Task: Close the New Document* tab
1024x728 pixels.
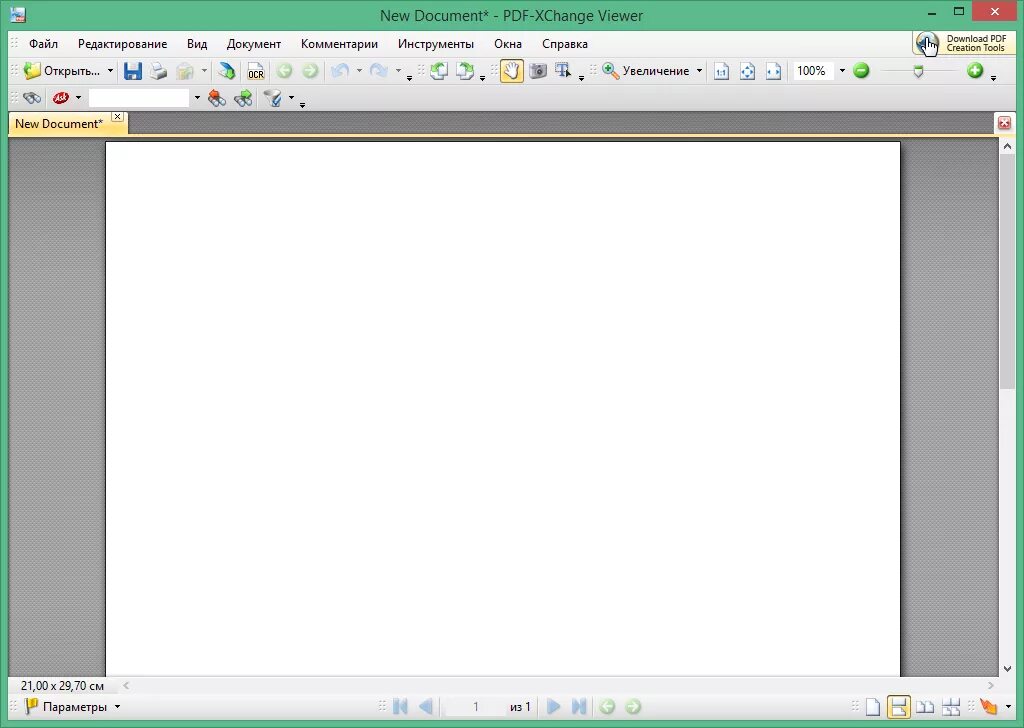Action: [118, 116]
